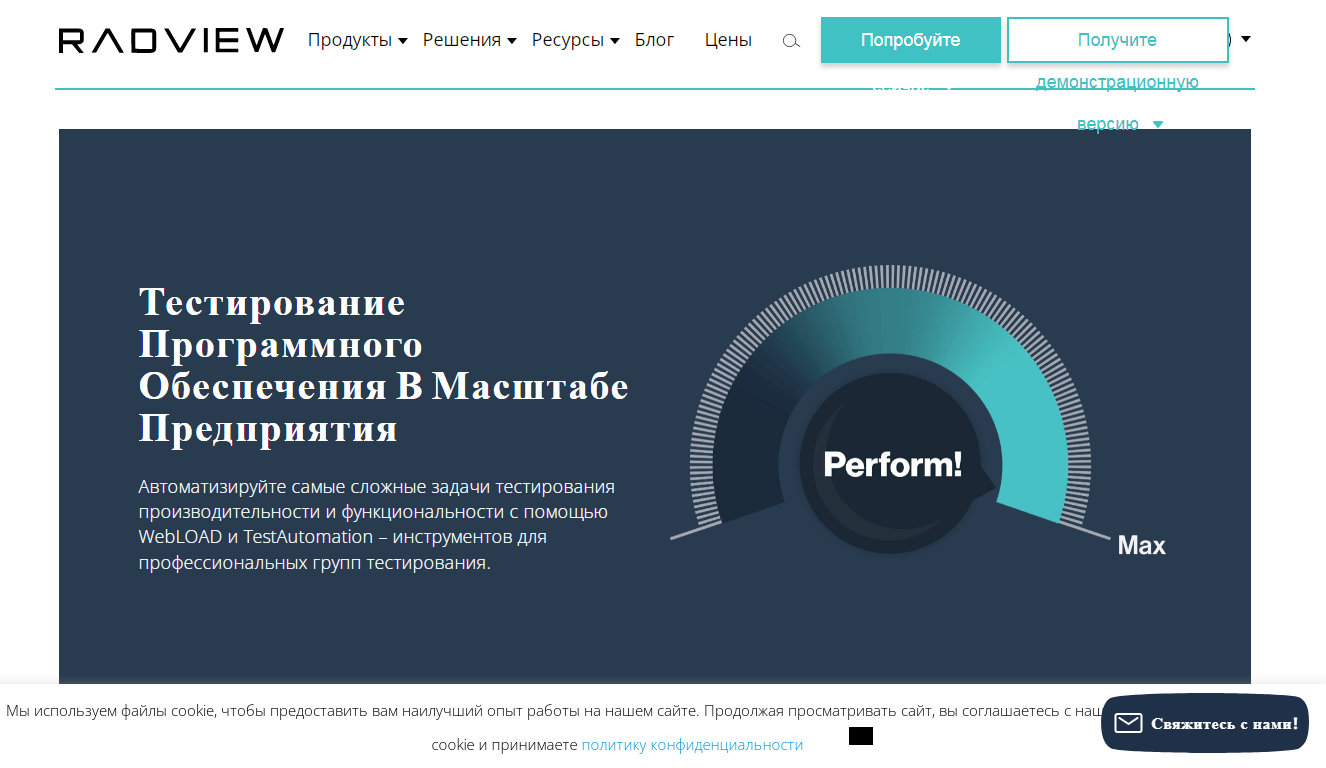Open the language selector caret at top right
1326x768 pixels.
coord(1244,40)
